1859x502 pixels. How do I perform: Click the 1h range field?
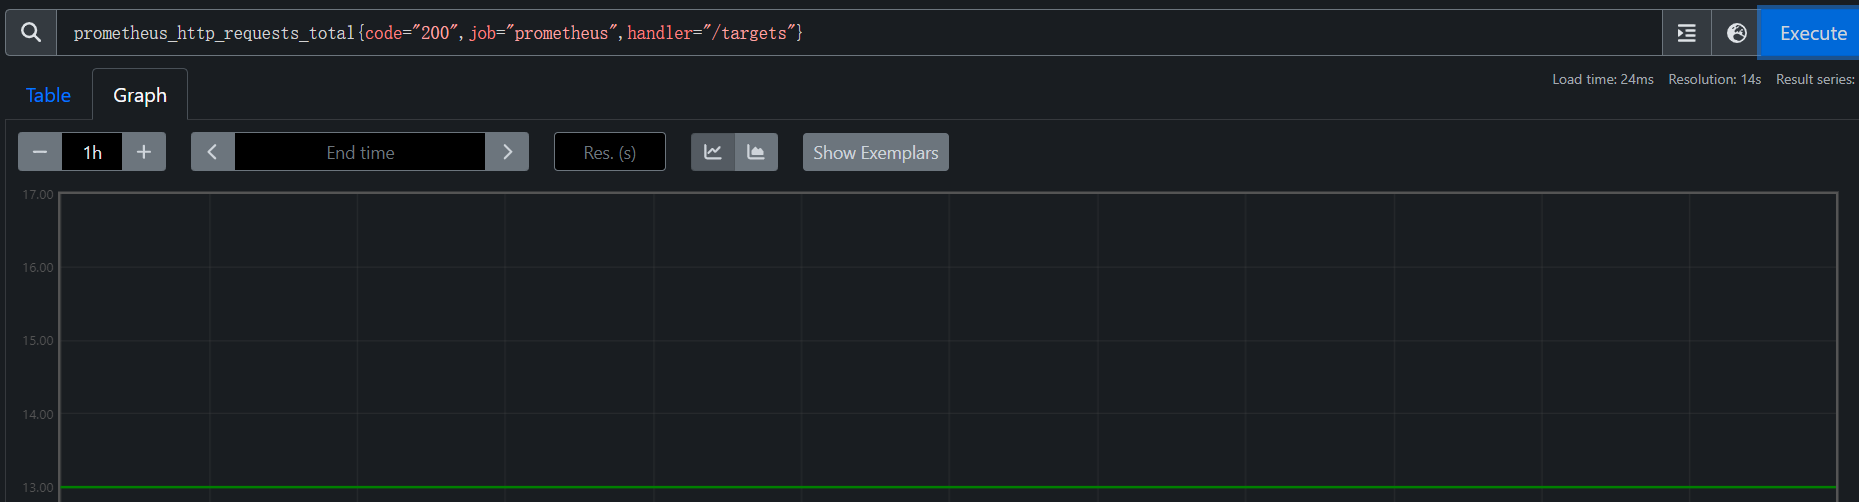click(x=92, y=152)
